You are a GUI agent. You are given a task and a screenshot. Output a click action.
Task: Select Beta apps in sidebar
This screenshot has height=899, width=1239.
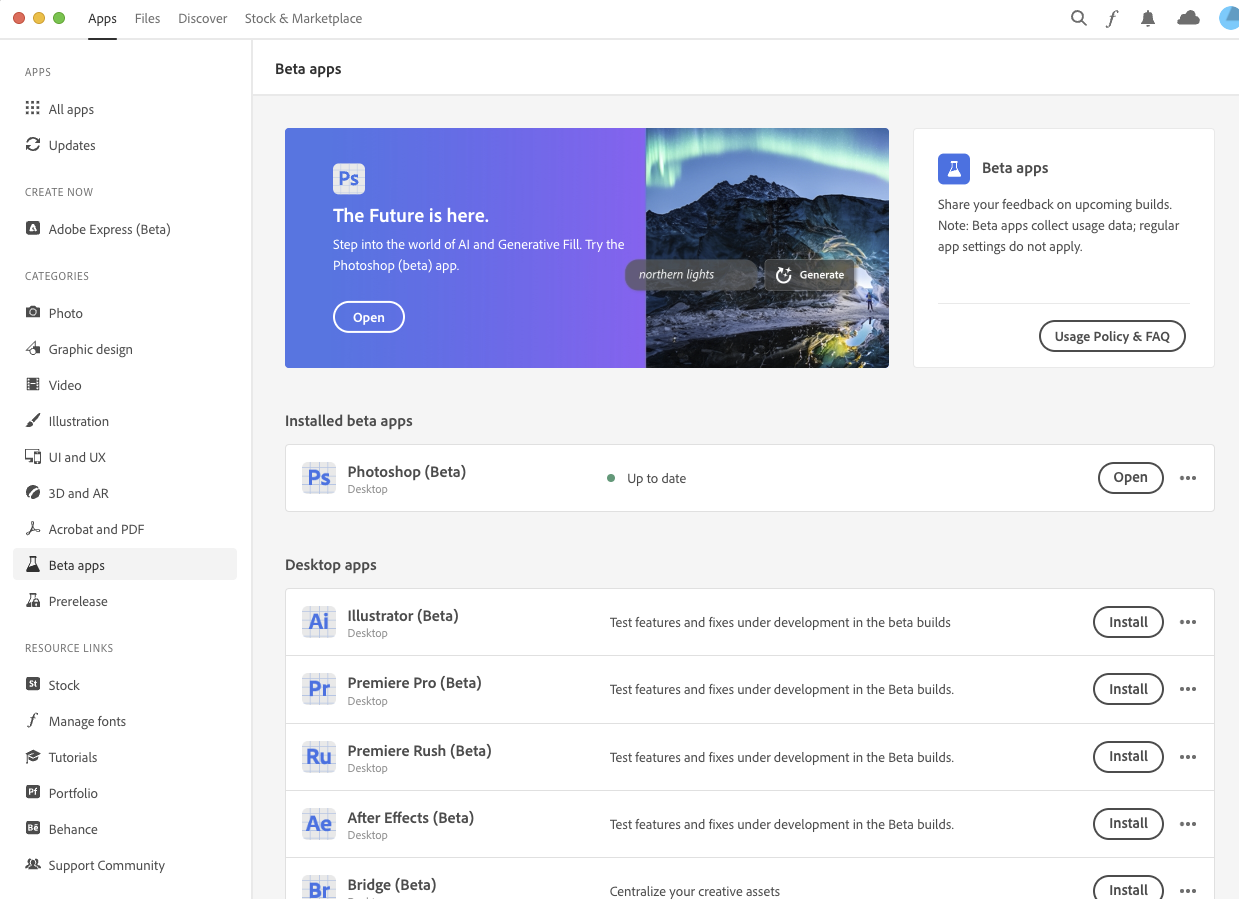(125, 565)
